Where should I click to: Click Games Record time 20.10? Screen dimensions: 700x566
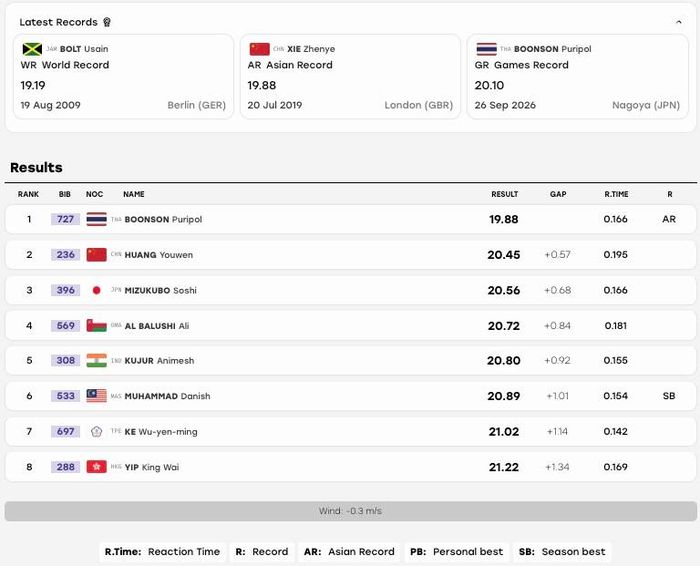[489, 85]
